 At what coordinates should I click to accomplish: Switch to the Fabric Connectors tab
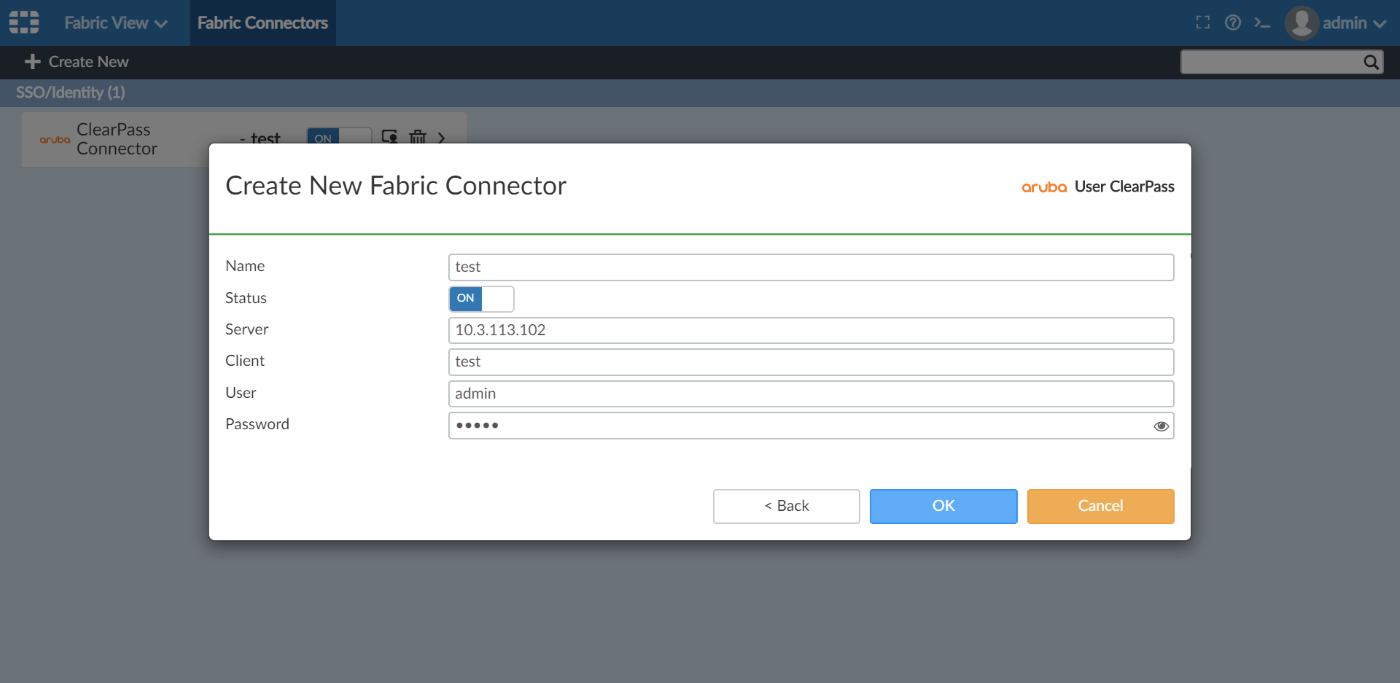(x=262, y=22)
